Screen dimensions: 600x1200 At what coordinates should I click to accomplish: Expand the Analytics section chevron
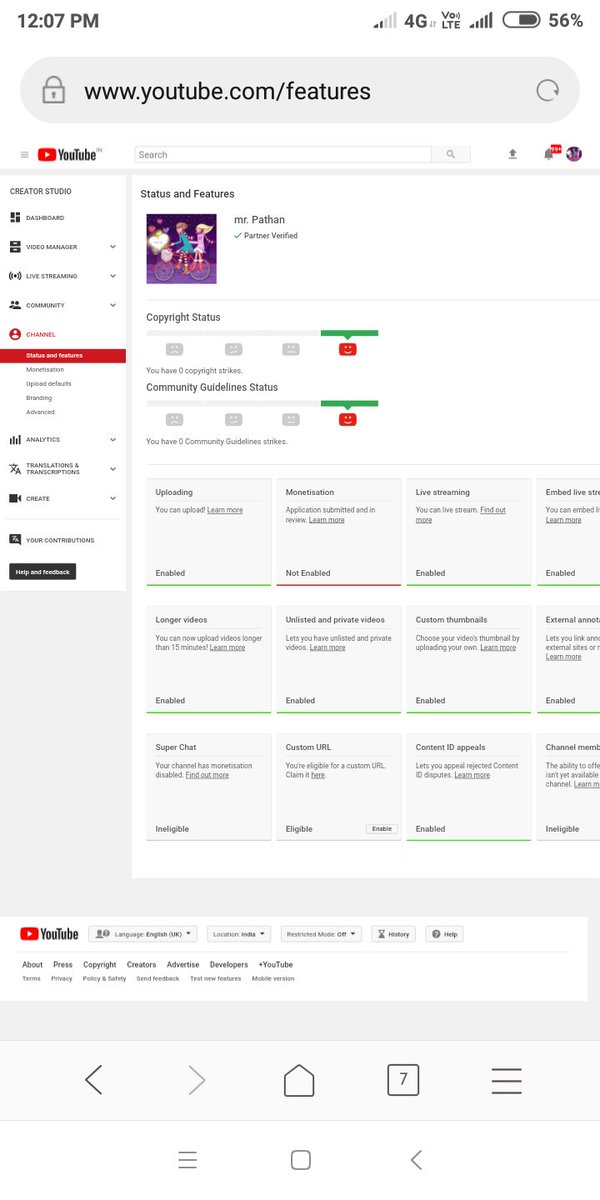(x=113, y=439)
